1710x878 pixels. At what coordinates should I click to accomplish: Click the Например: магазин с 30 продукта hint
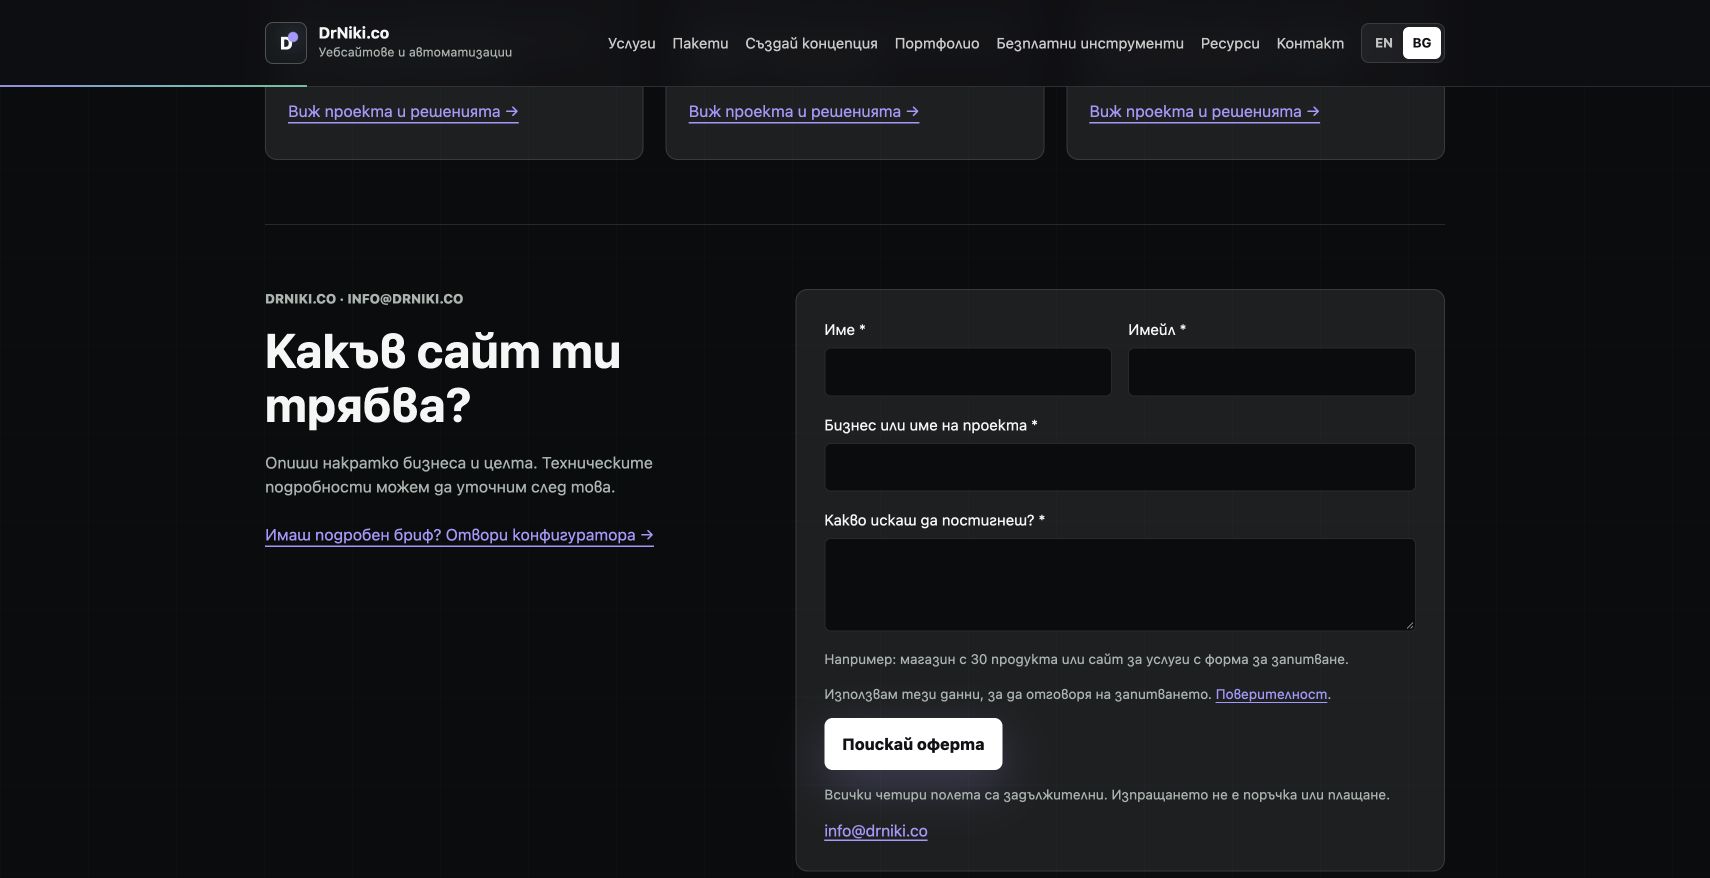1086,659
